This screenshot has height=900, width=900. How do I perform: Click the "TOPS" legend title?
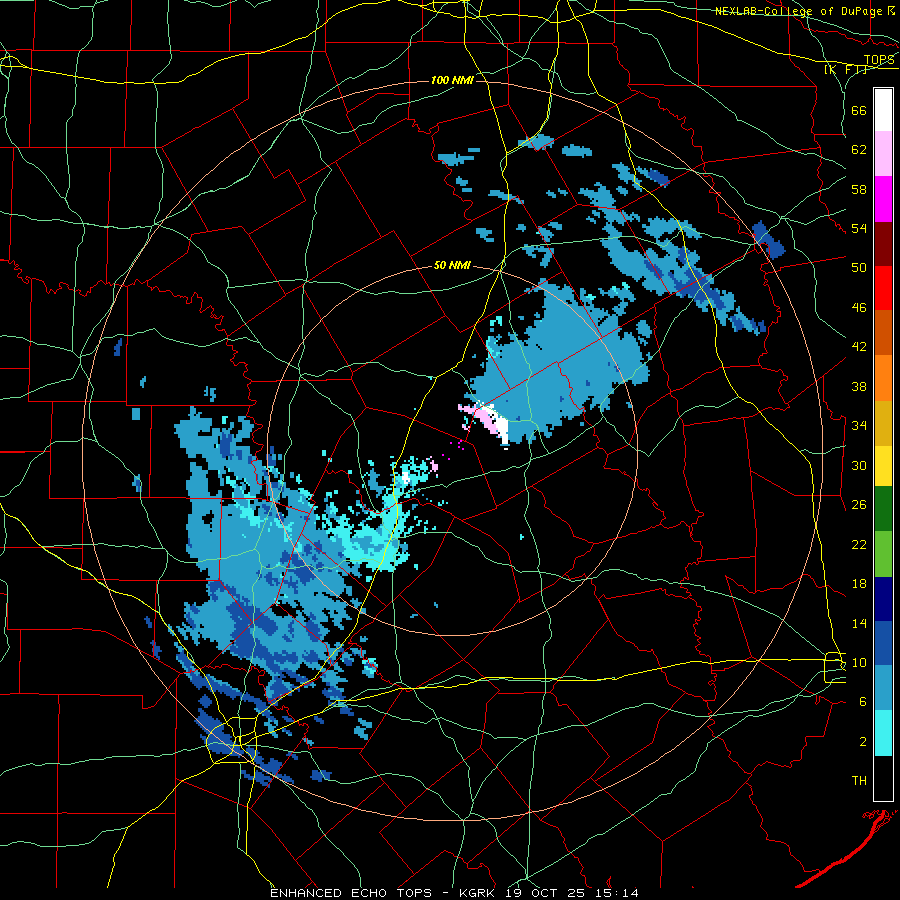pos(879,60)
